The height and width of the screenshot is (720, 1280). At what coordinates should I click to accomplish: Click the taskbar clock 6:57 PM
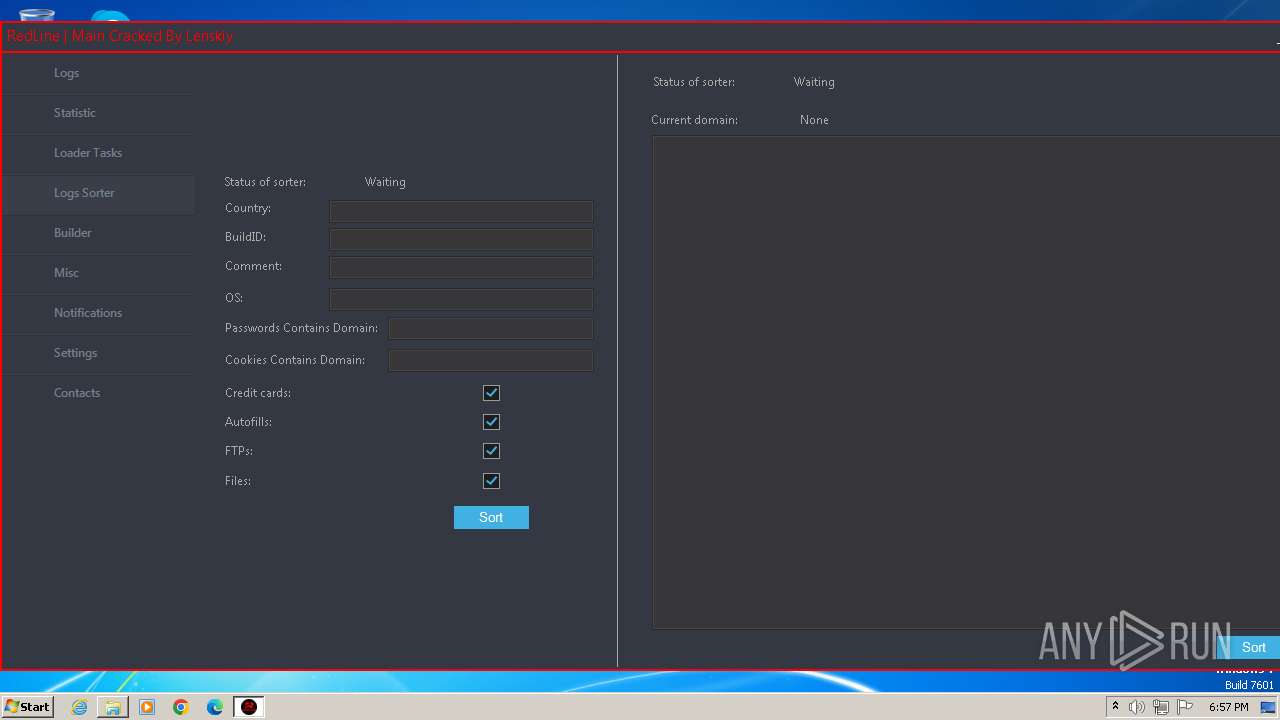pos(1229,707)
